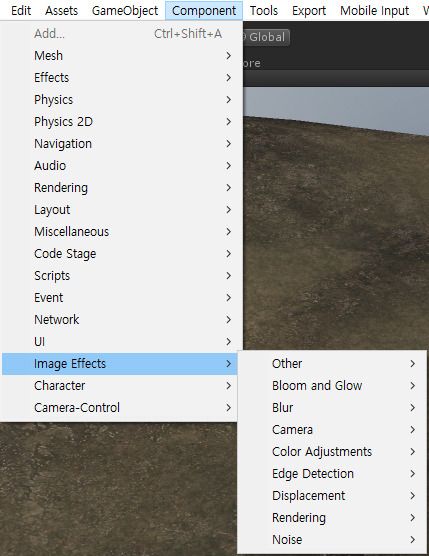Image resolution: width=429 pixels, height=556 pixels.
Task: Open the Mesh submenu
Action: pyautogui.click(x=119, y=56)
